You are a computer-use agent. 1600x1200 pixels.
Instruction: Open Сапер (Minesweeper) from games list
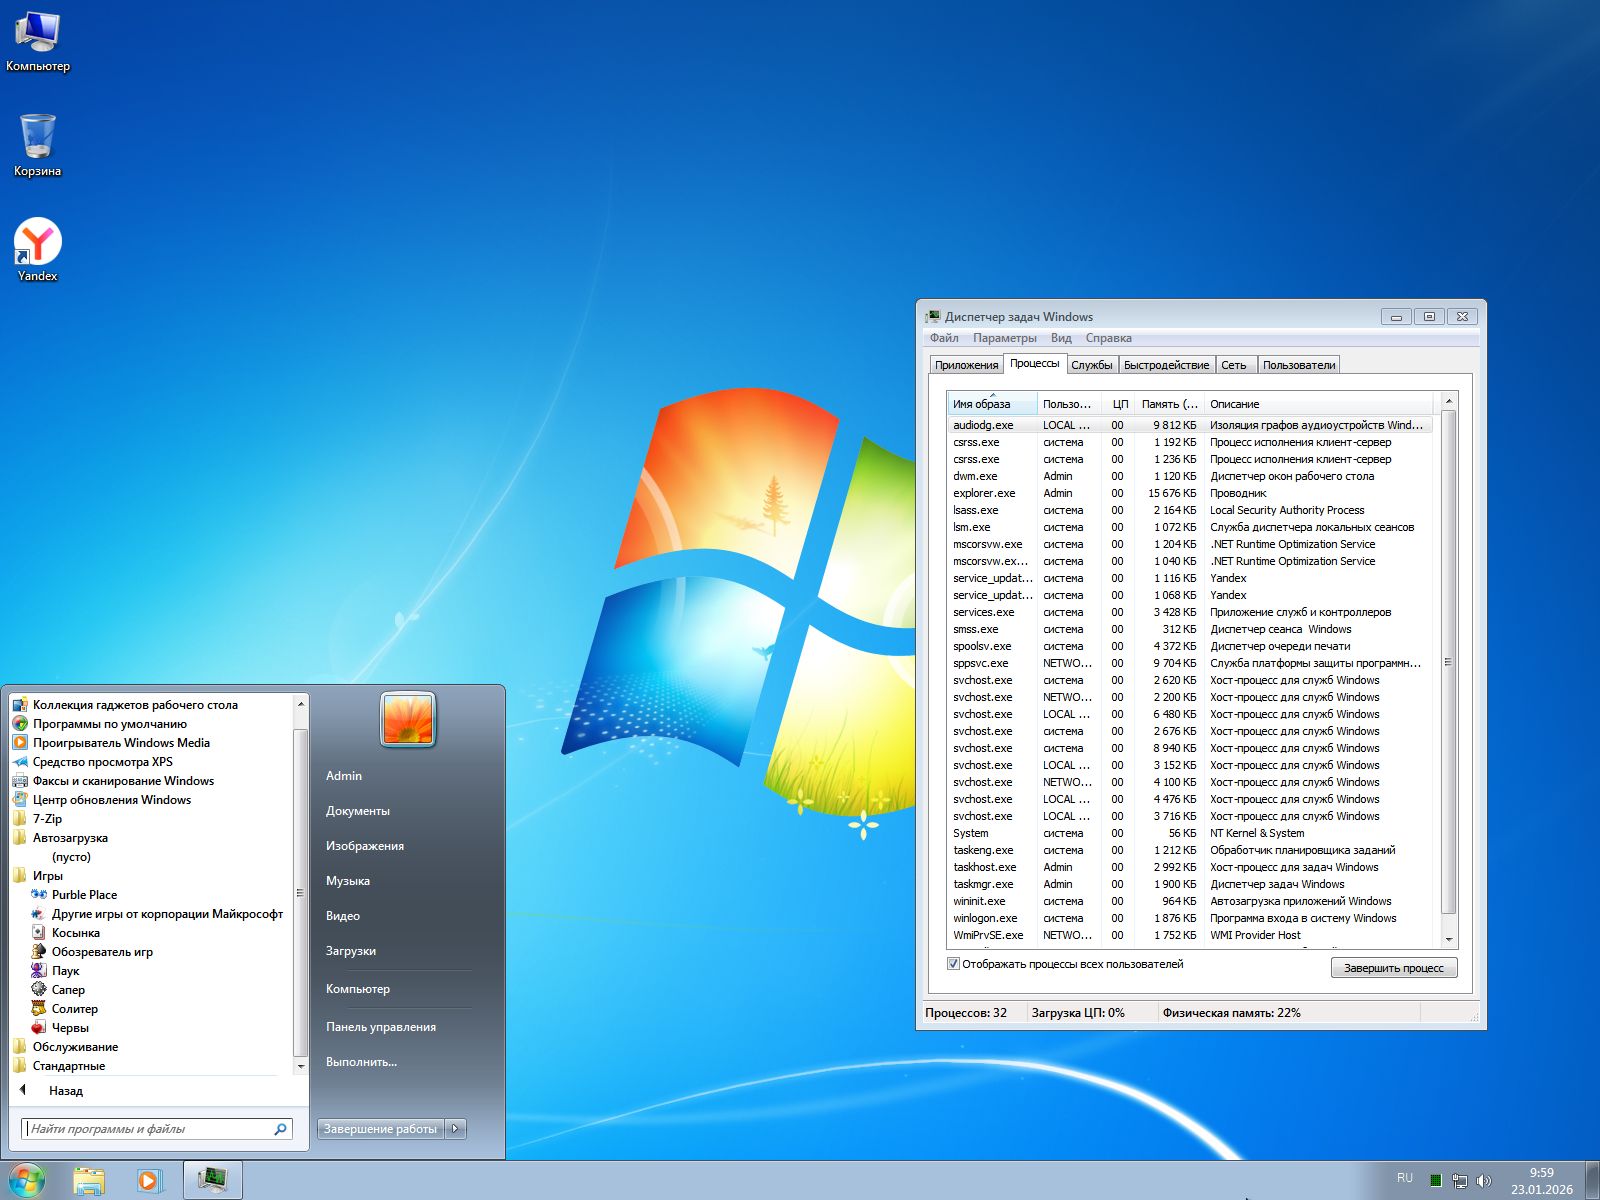68,990
